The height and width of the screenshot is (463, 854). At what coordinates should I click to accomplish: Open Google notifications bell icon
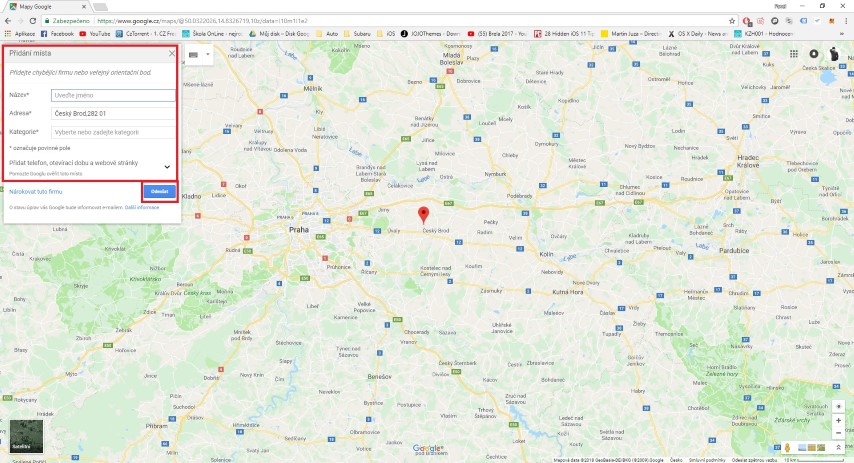click(814, 53)
